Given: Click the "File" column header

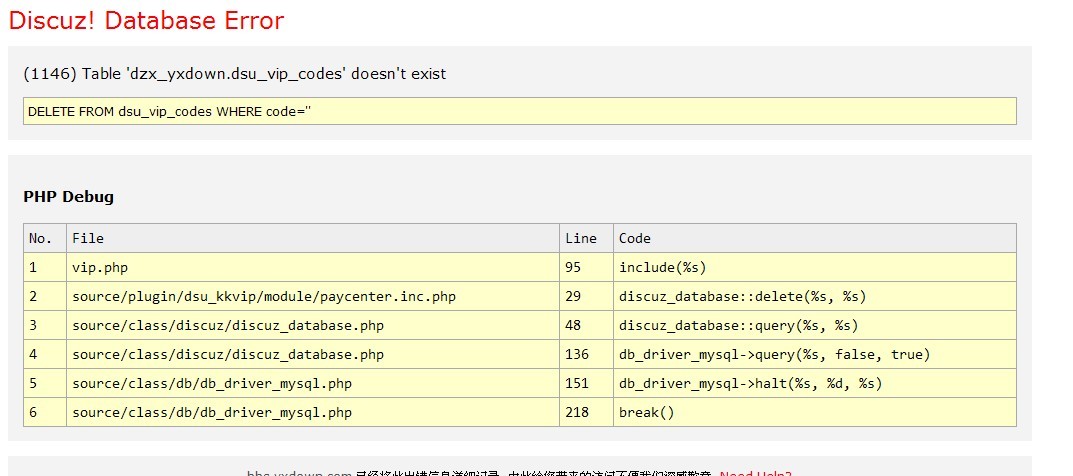Looking at the screenshot, I should click(x=88, y=238).
